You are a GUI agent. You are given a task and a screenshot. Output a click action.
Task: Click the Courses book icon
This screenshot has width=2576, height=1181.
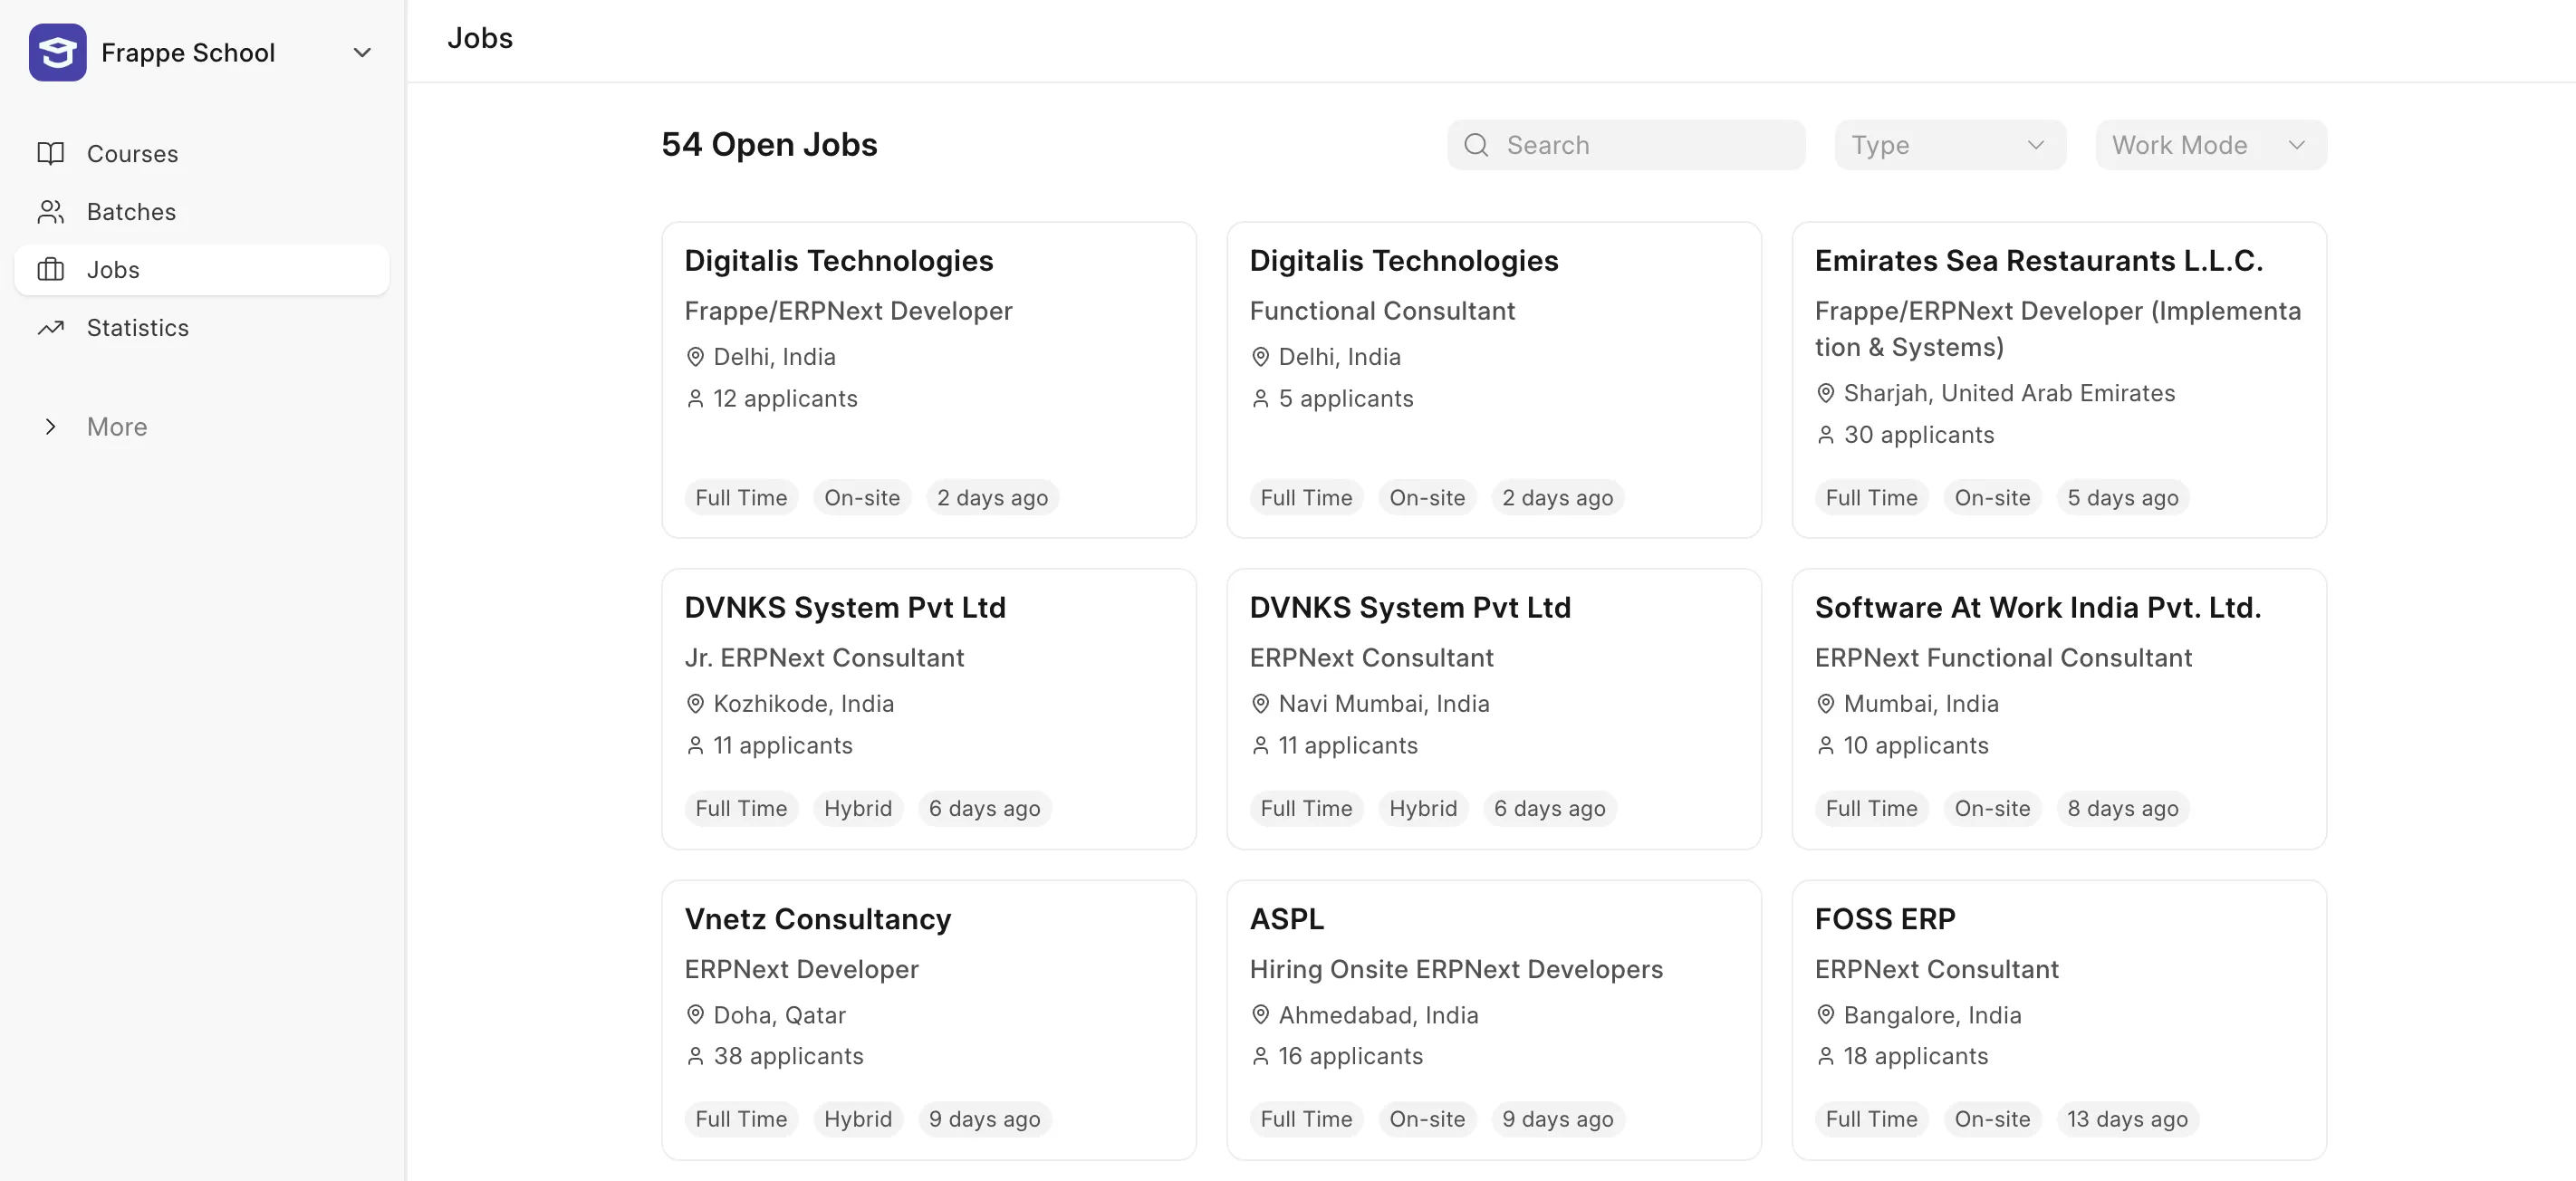(x=50, y=153)
